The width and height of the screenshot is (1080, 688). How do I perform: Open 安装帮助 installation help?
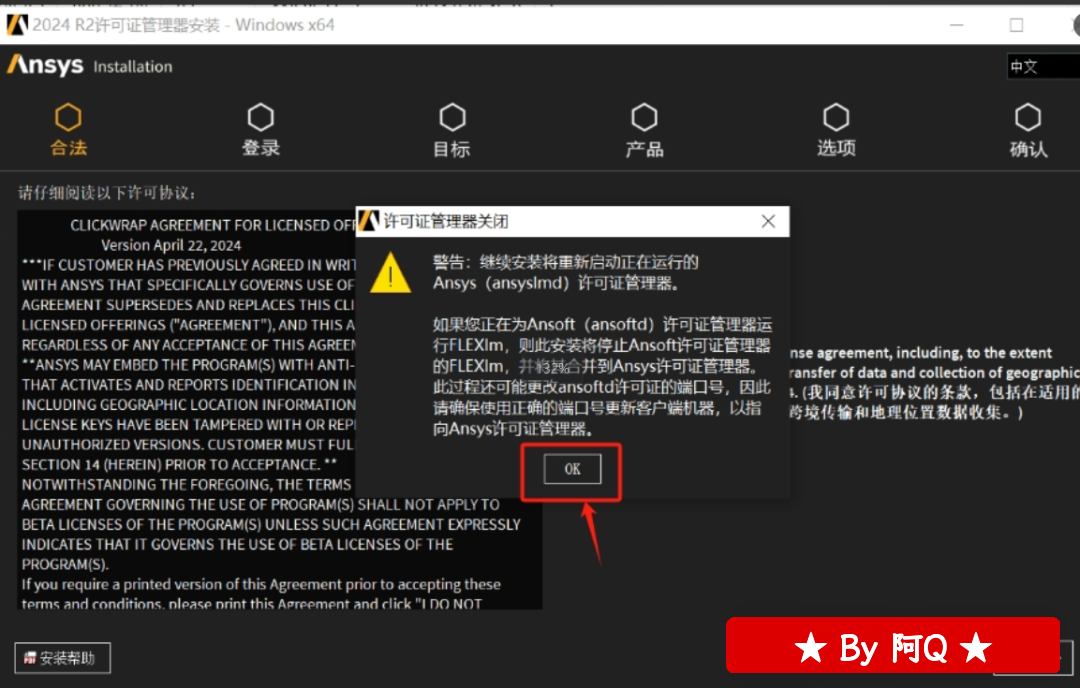(x=62, y=658)
